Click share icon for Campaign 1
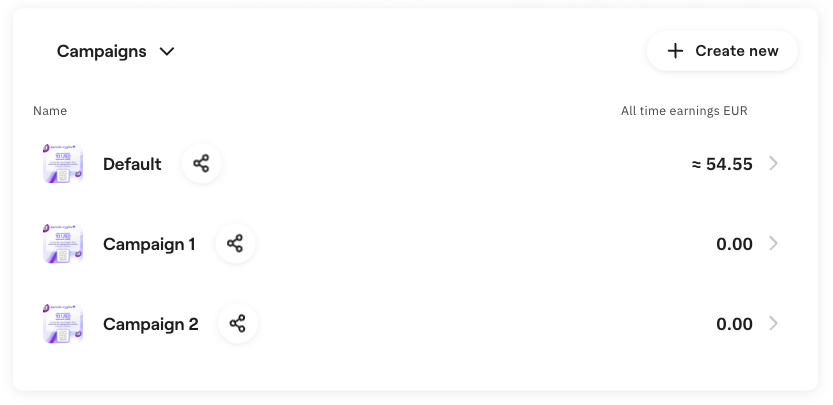833x405 pixels. pyautogui.click(x=235, y=244)
